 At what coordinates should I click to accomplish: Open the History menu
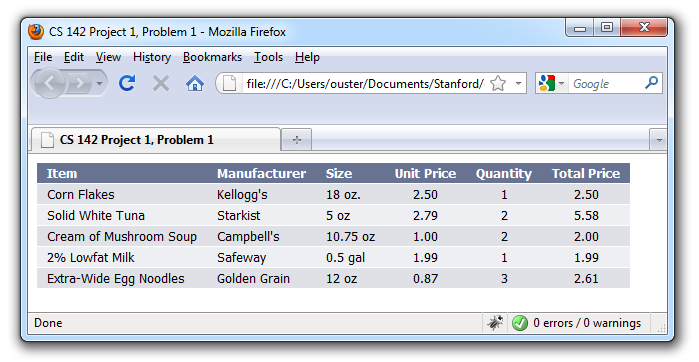point(152,57)
